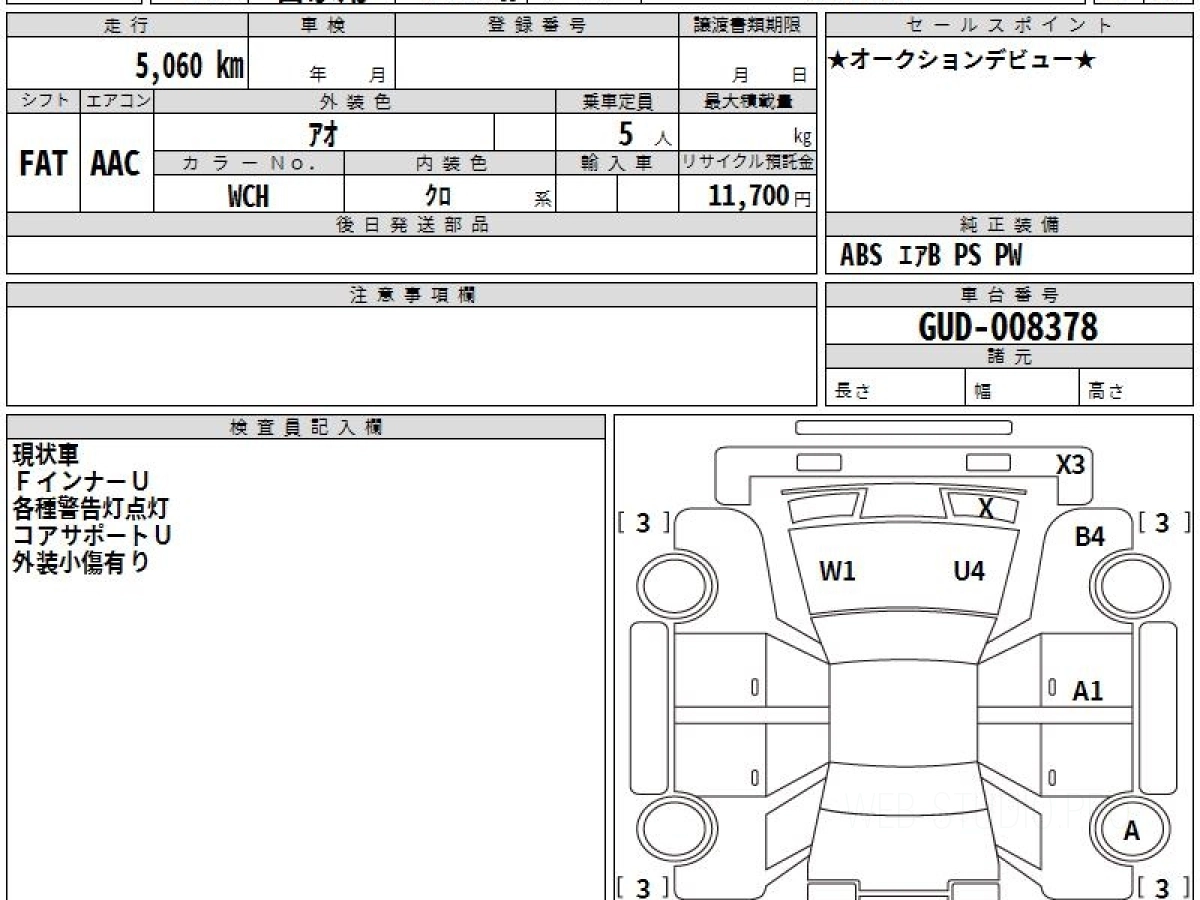The height and width of the screenshot is (900, 1200).
Task: Click the エアコン header cell
Action: point(117,101)
